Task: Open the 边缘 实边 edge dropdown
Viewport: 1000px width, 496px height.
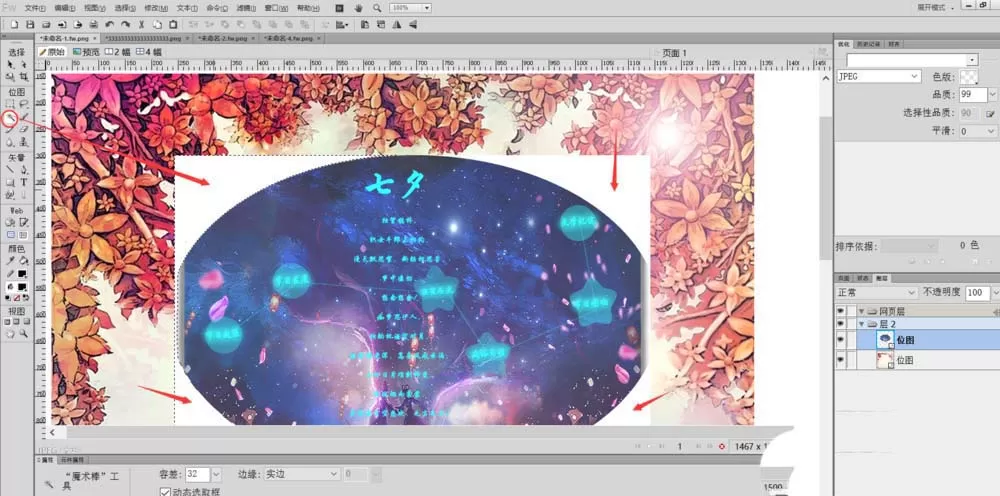Action: pos(302,474)
